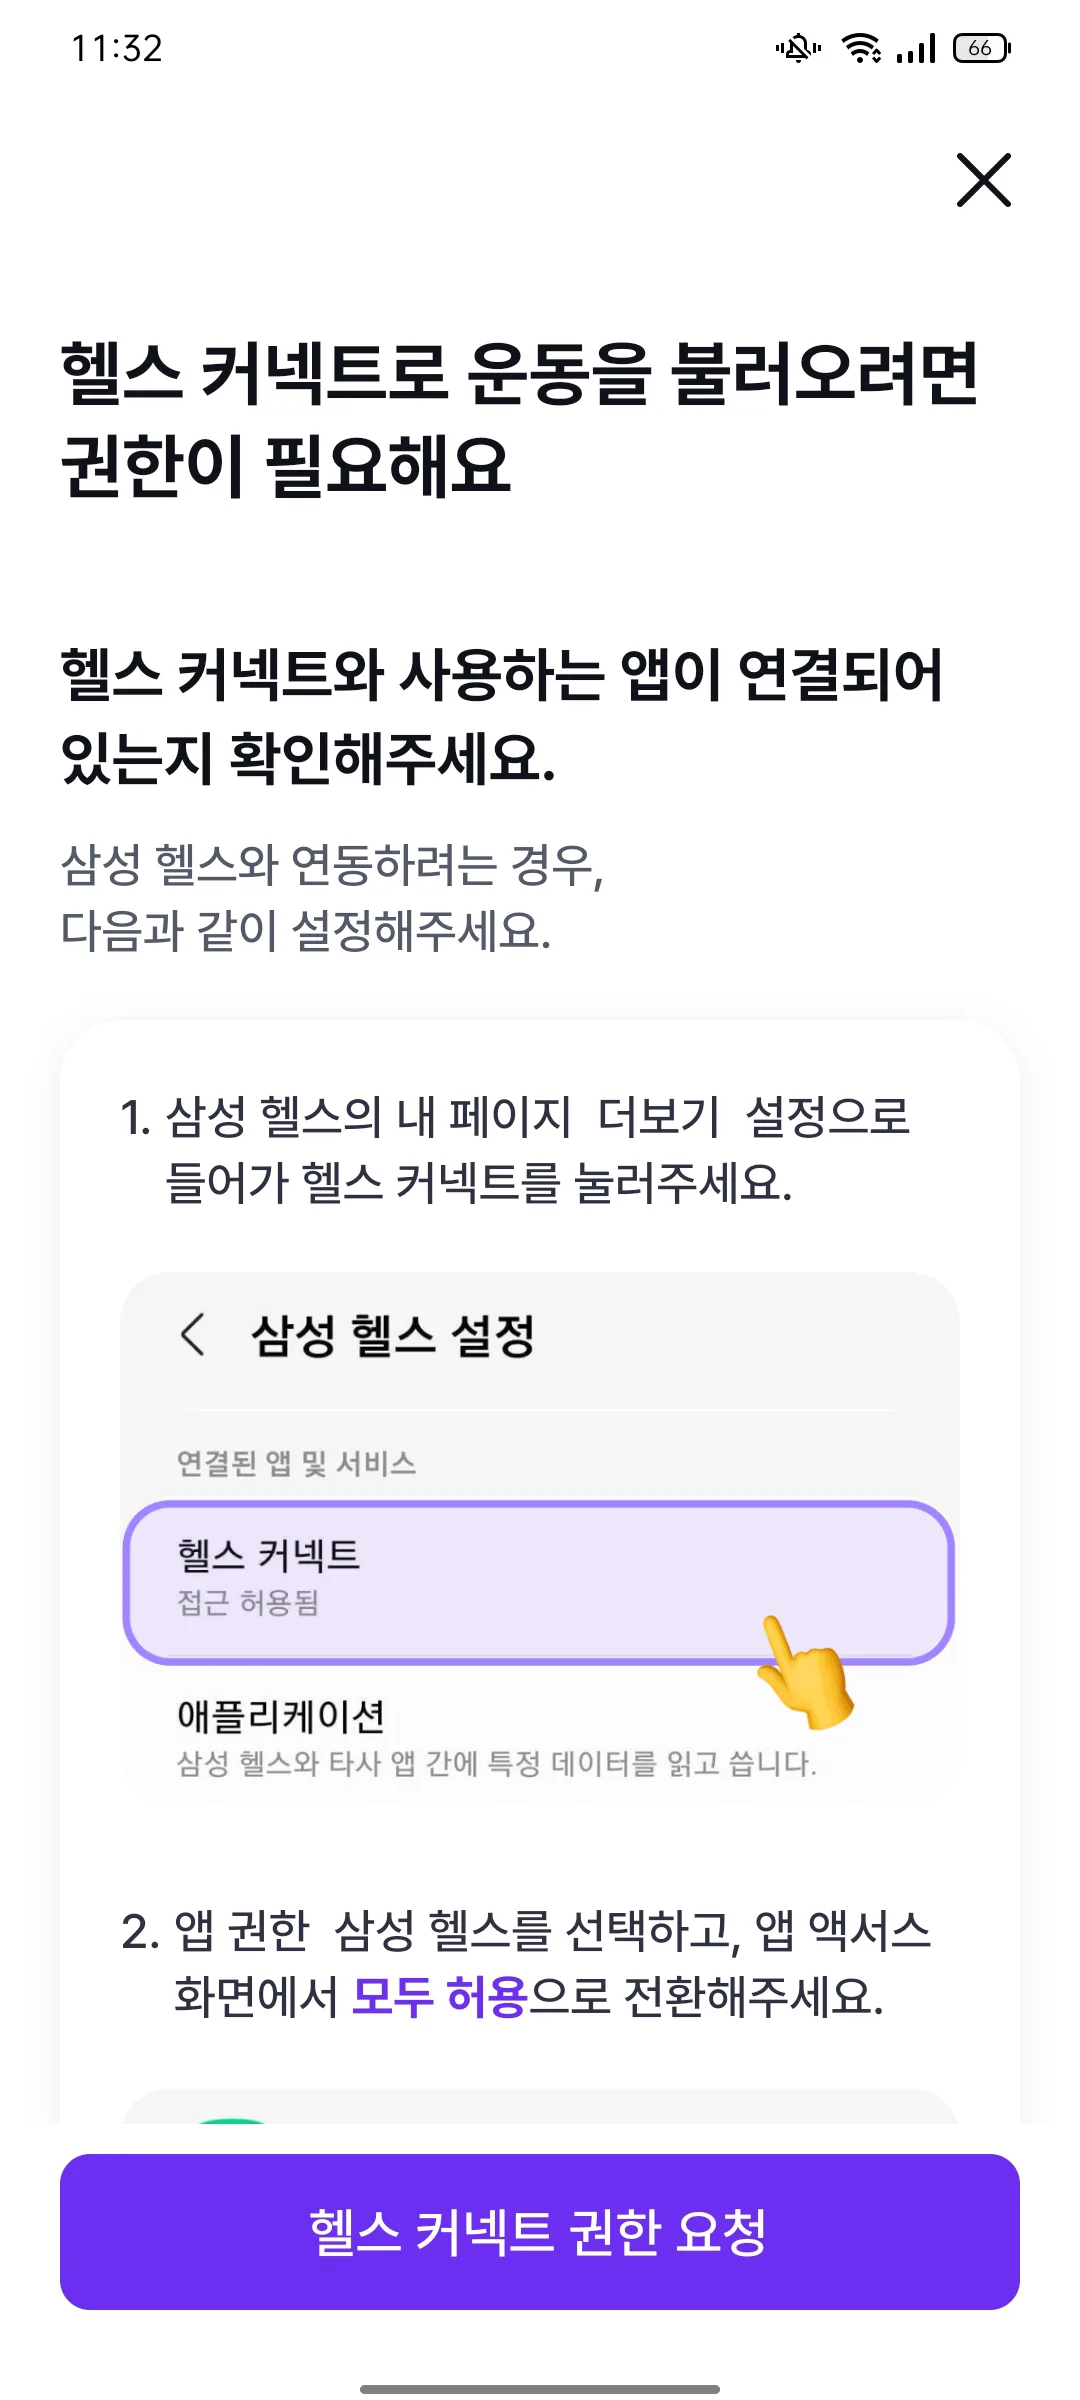Screen dimensions: 1080x2400
Task: Tap the step 1 instruction text
Action: 515,1149
